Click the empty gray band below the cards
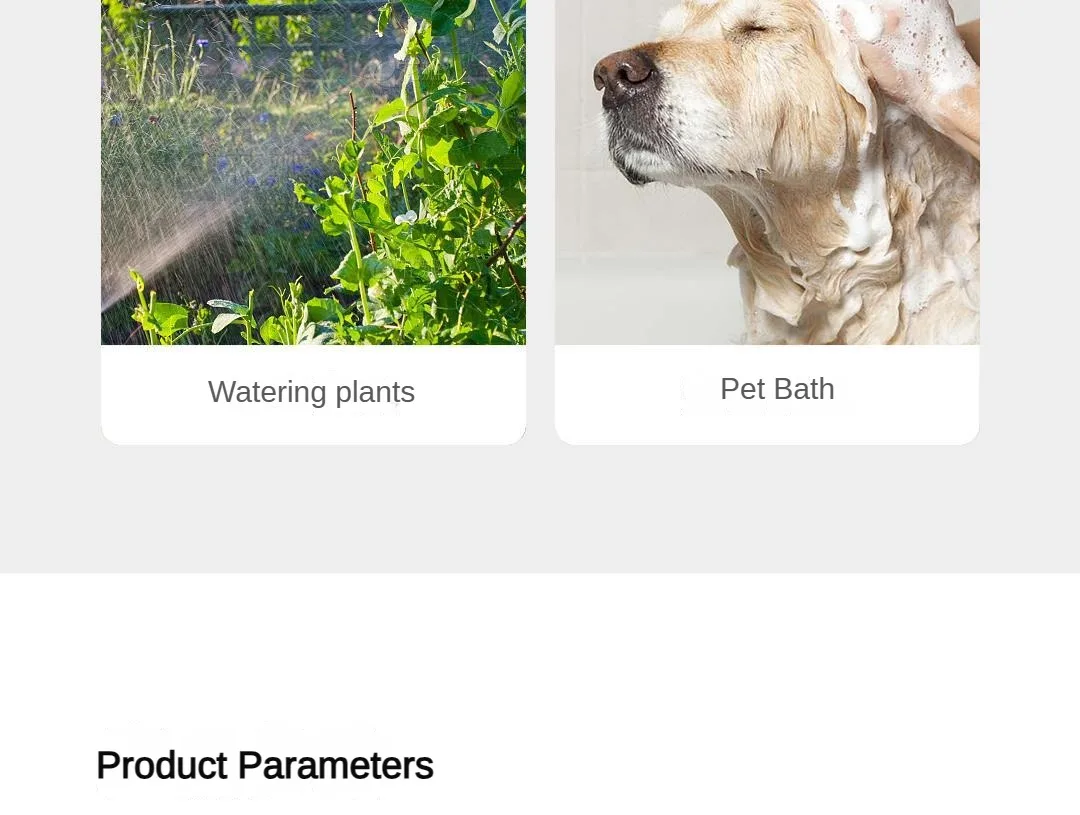The width and height of the screenshot is (1080, 815). point(540,510)
